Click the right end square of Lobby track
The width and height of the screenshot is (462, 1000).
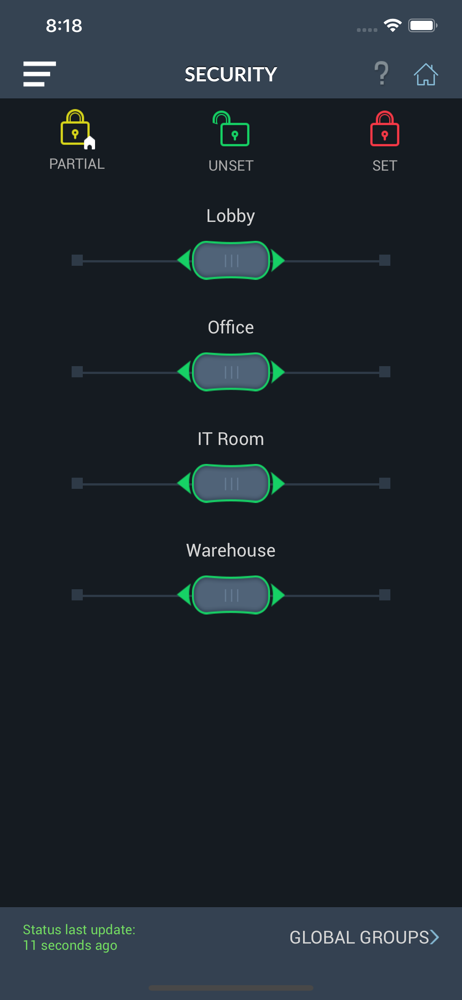pos(385,260)
